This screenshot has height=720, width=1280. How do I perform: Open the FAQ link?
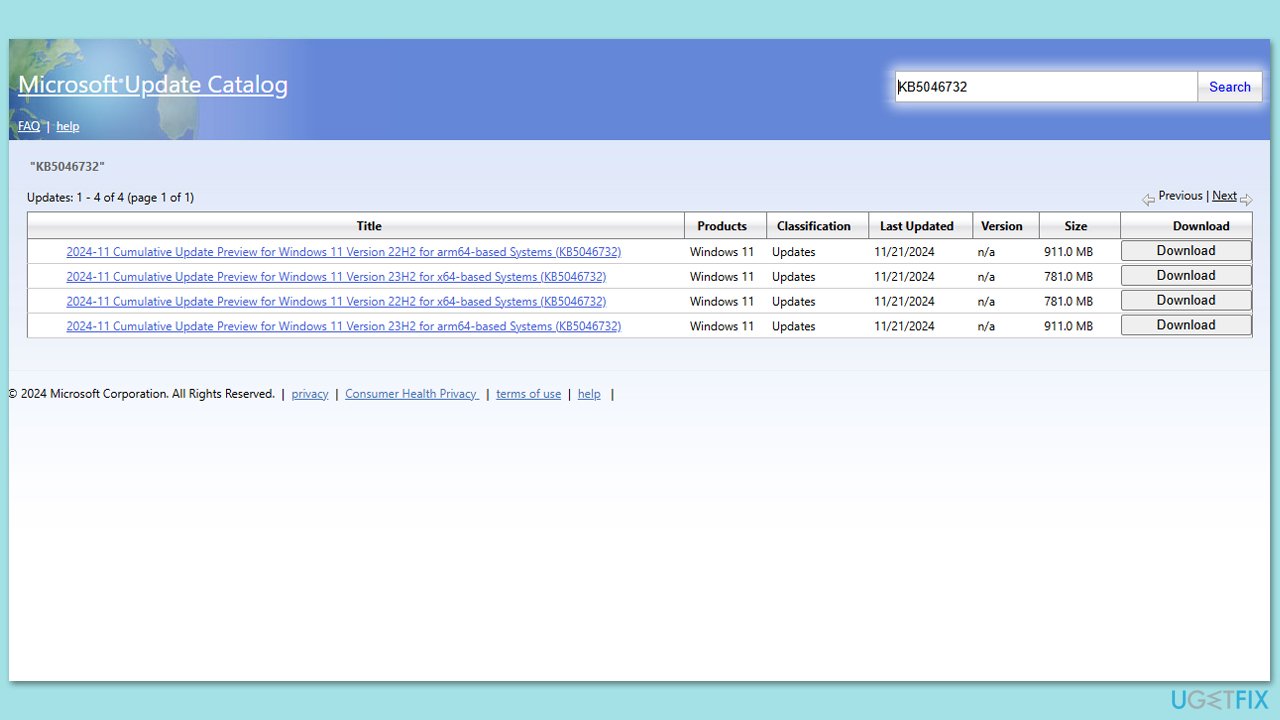point(29,126)
